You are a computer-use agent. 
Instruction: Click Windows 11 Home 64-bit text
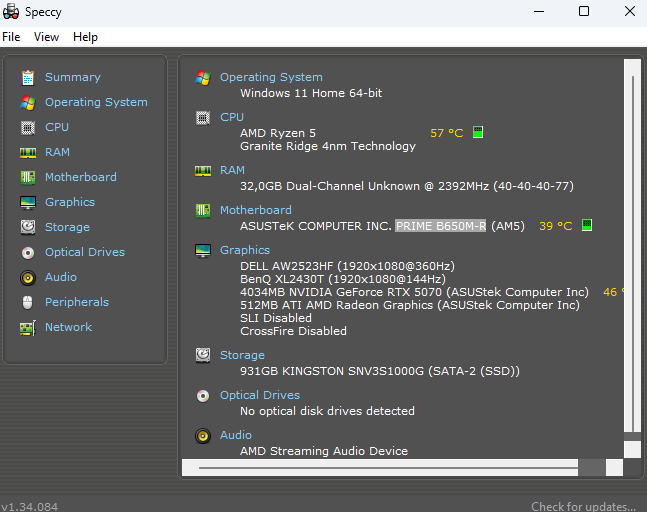point(311,93)
